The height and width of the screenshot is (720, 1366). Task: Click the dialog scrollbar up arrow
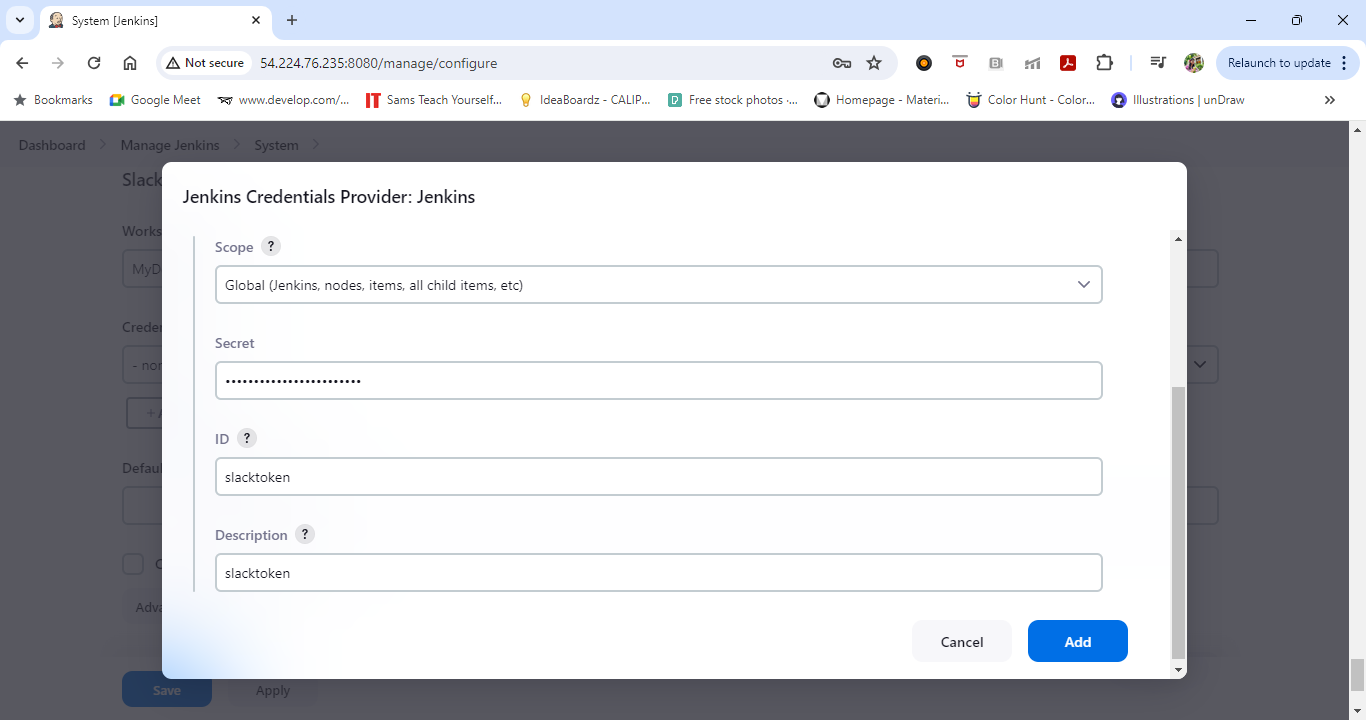[x=1178, y=239]
